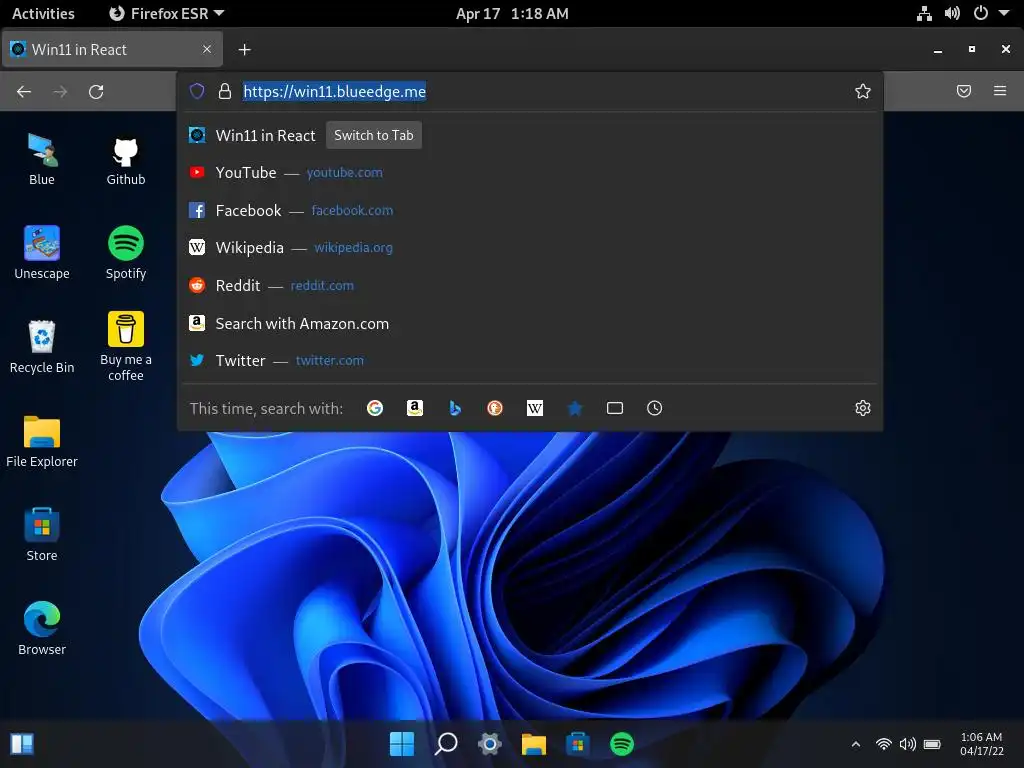Open the GNOME top bar volume icon
The height and width of the screenshot is (768, 1024).
tap(952, 13)
